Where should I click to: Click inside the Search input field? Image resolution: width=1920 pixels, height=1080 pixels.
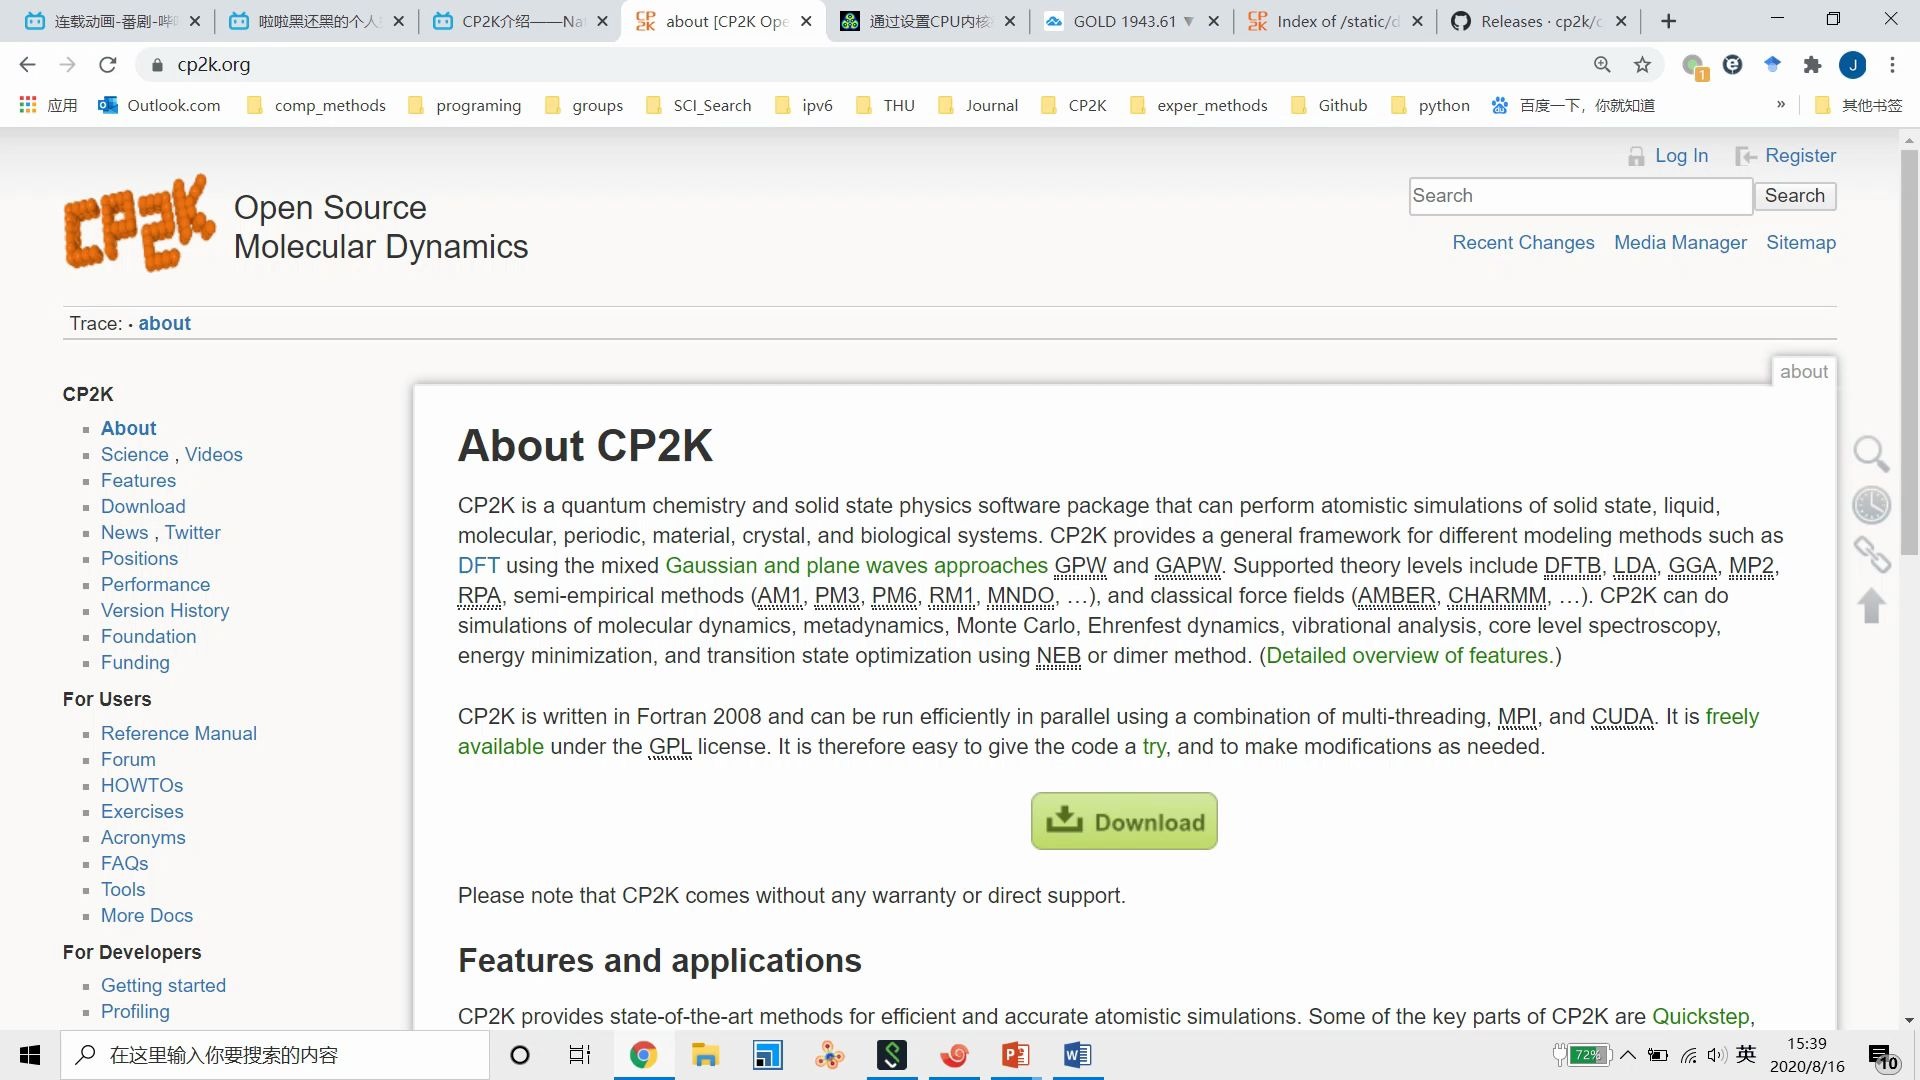click(x=1580, y=196)
